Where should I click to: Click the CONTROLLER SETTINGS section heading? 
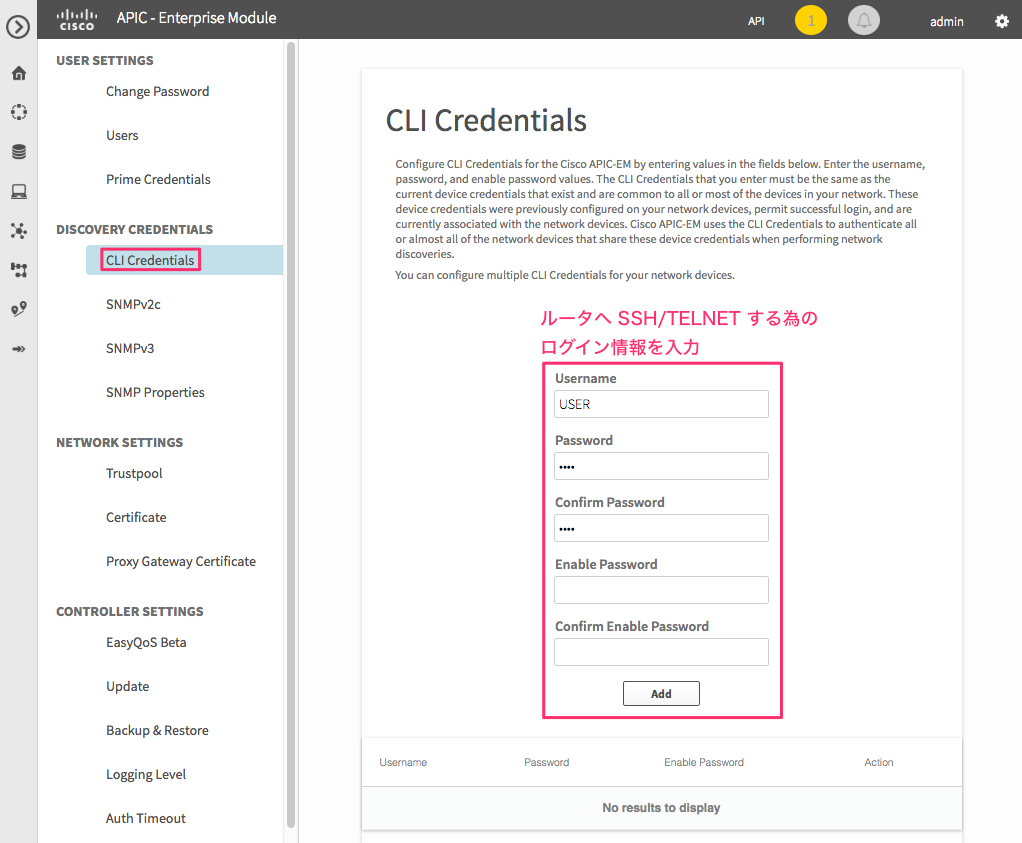[130, 612]
